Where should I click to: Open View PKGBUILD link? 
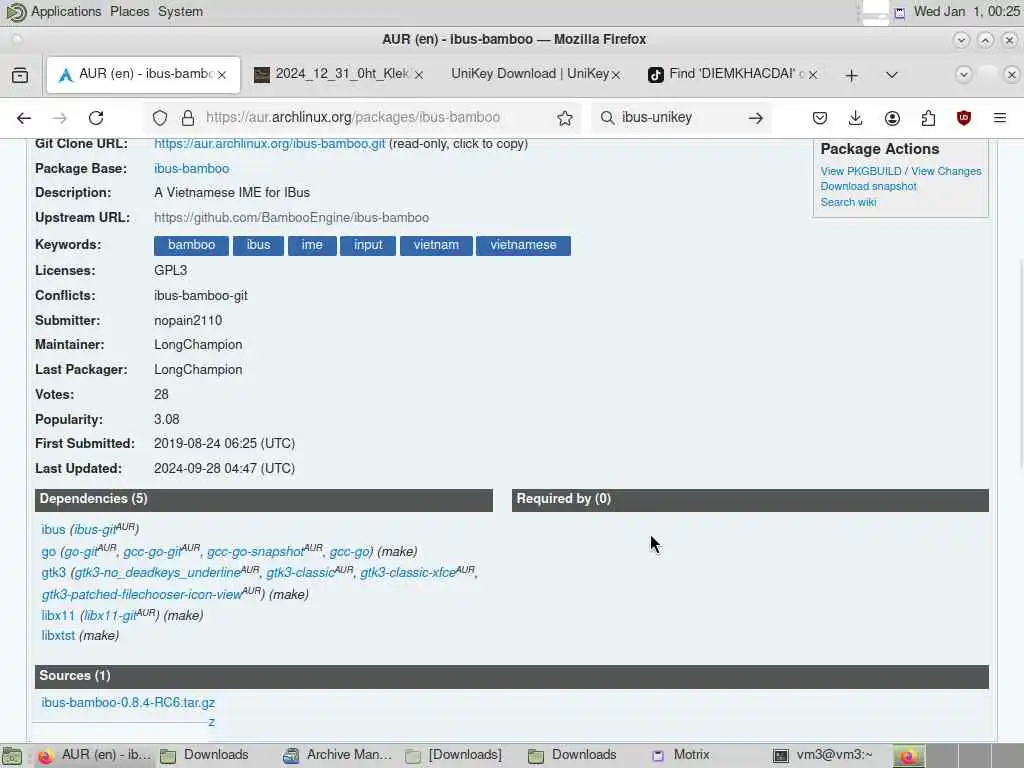coord(861,171)
